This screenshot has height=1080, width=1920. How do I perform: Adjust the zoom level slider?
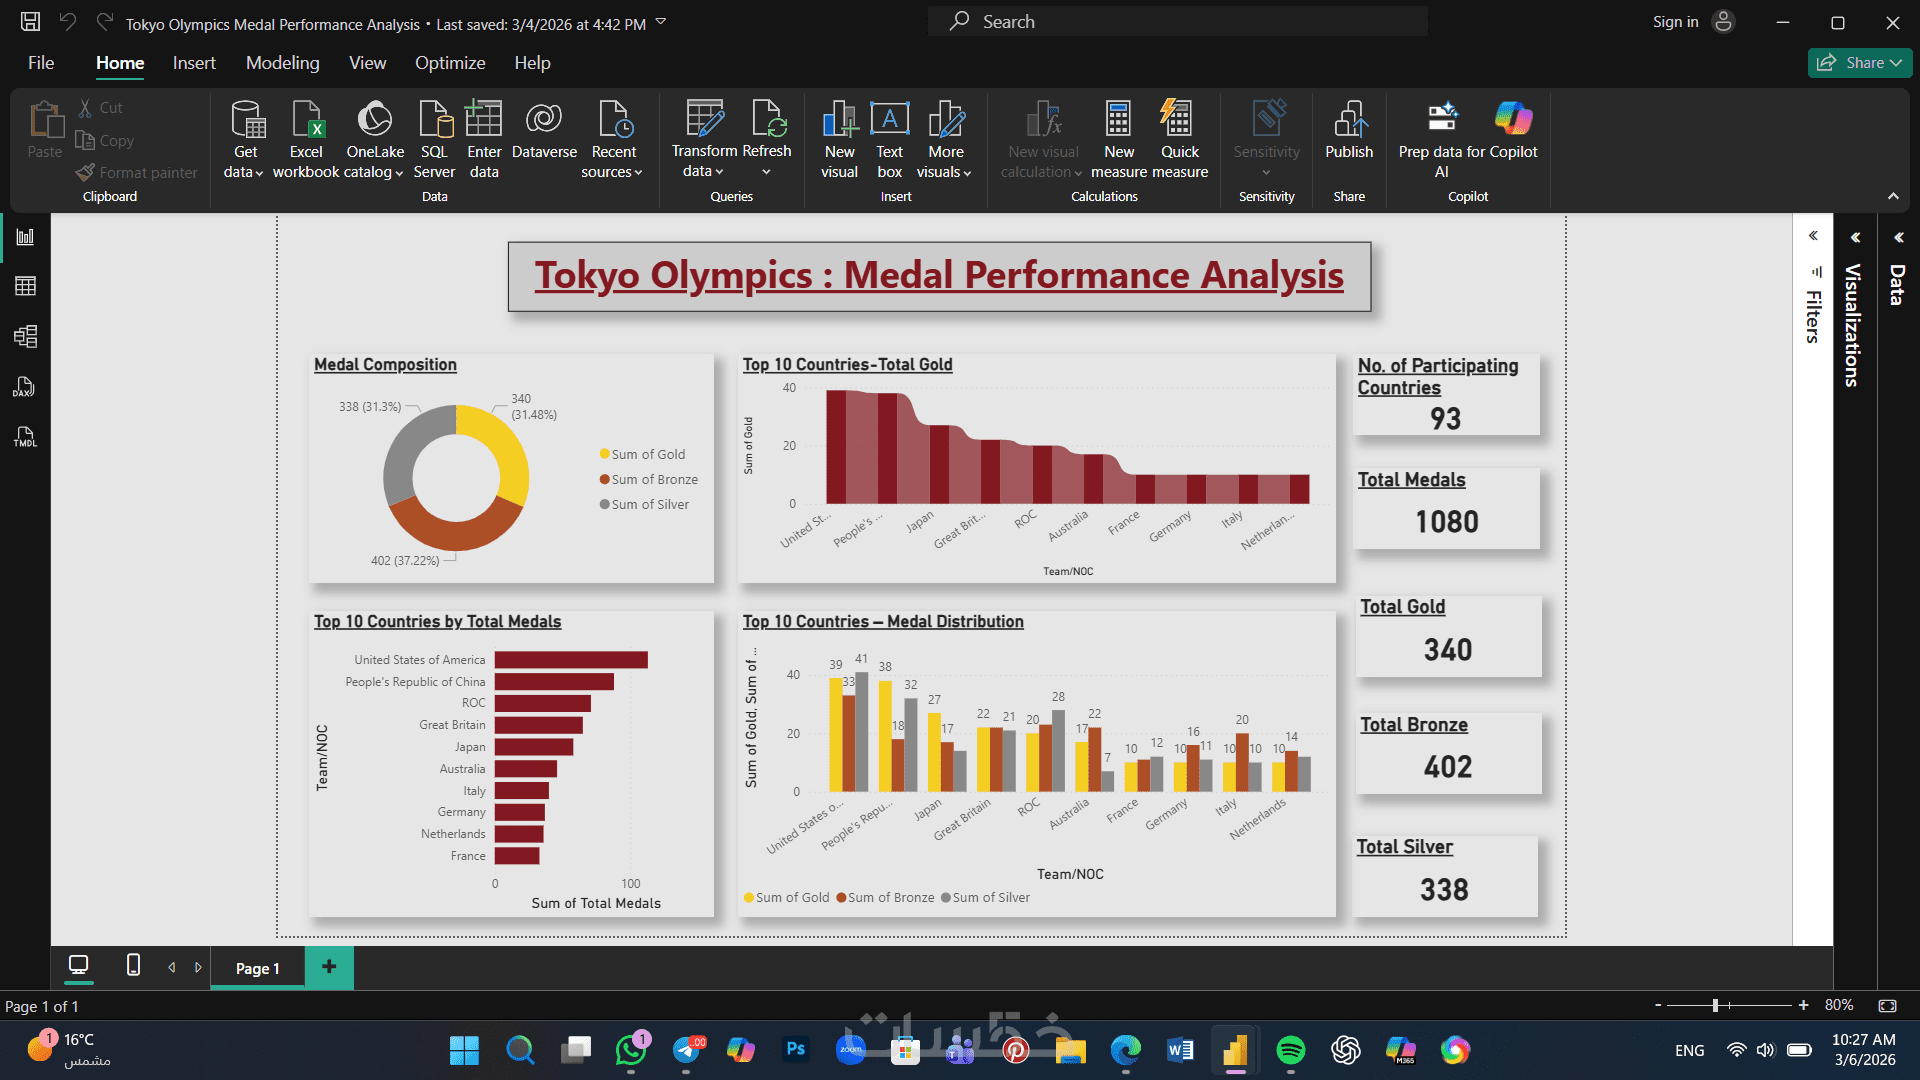click(1715, 1005)
